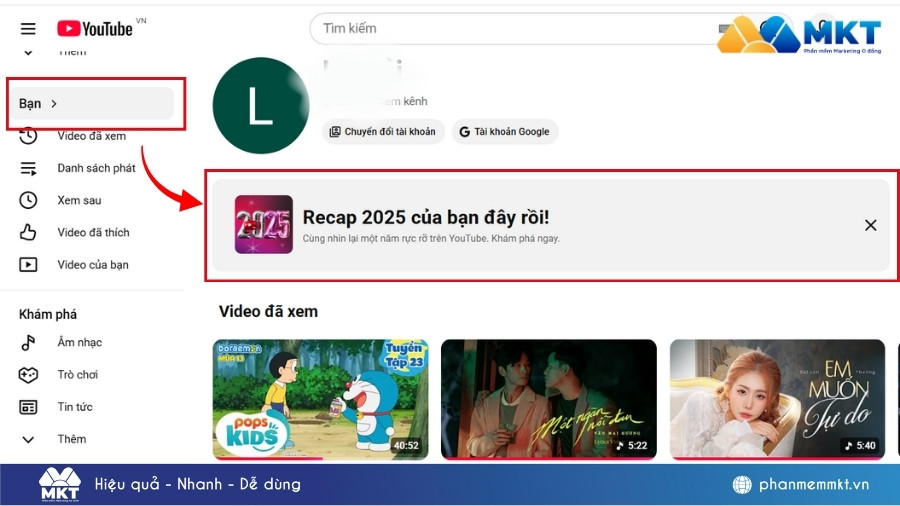Expand Thêm under Khám phá

[28, 439]
